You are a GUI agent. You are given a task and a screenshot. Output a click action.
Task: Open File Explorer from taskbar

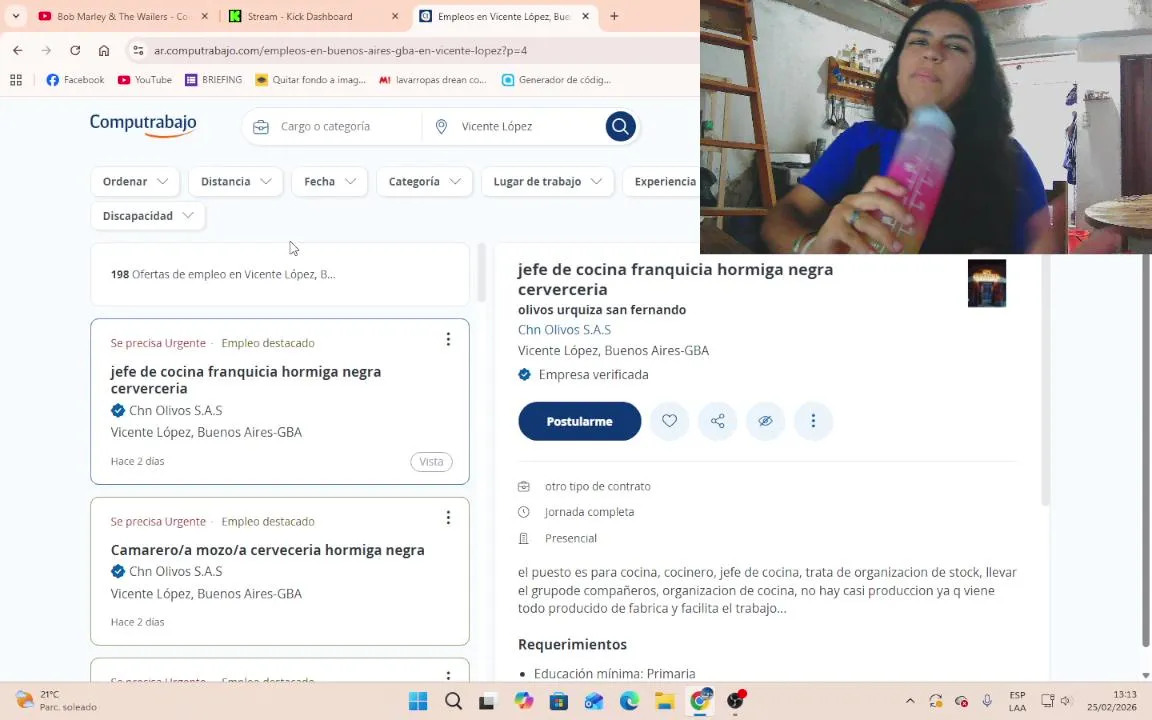click(x=665, y=701)
